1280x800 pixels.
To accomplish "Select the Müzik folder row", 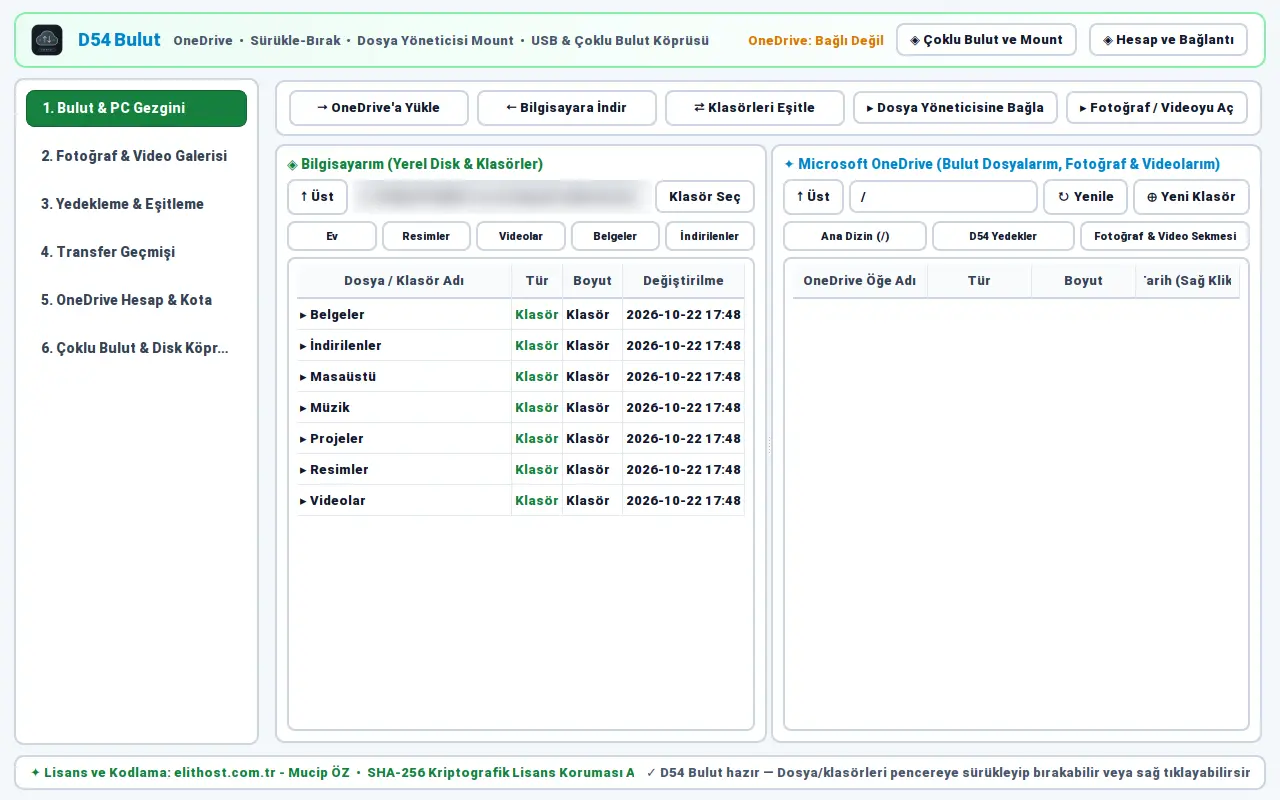I will [x=520, y=408].
